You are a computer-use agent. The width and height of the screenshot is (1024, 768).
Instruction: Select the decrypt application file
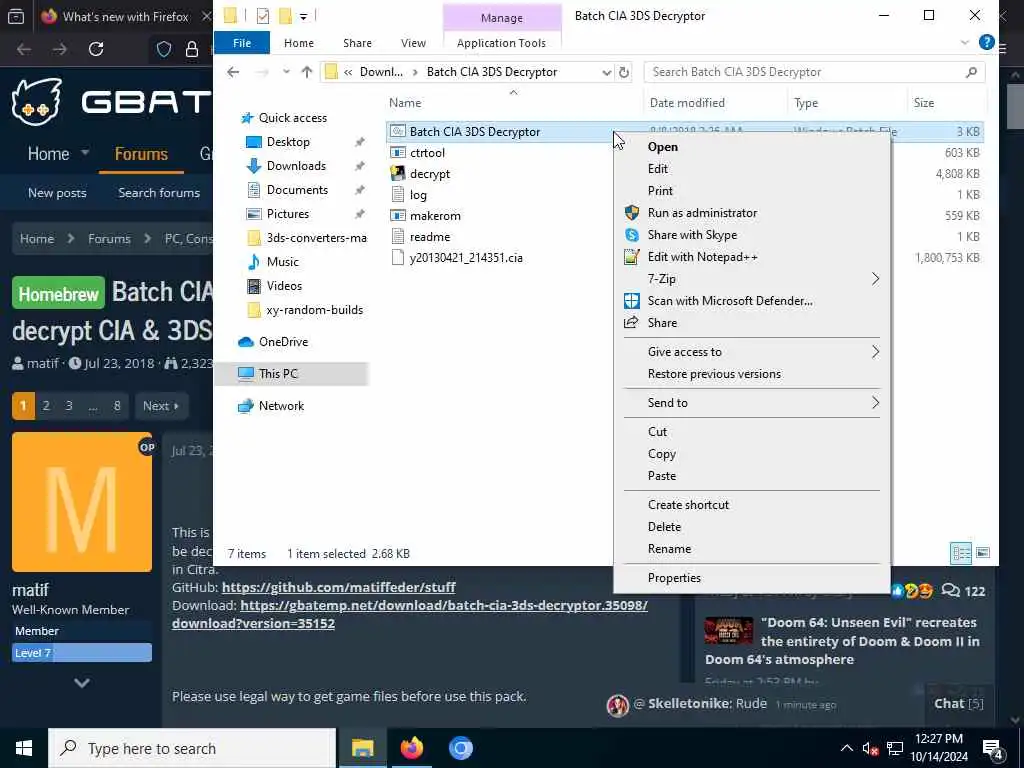tap(430, 174)
